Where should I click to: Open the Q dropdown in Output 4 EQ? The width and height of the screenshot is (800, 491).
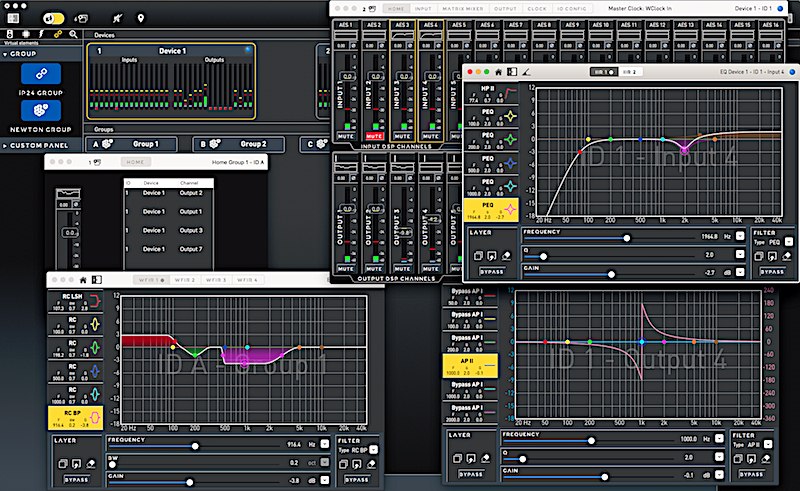719,457
